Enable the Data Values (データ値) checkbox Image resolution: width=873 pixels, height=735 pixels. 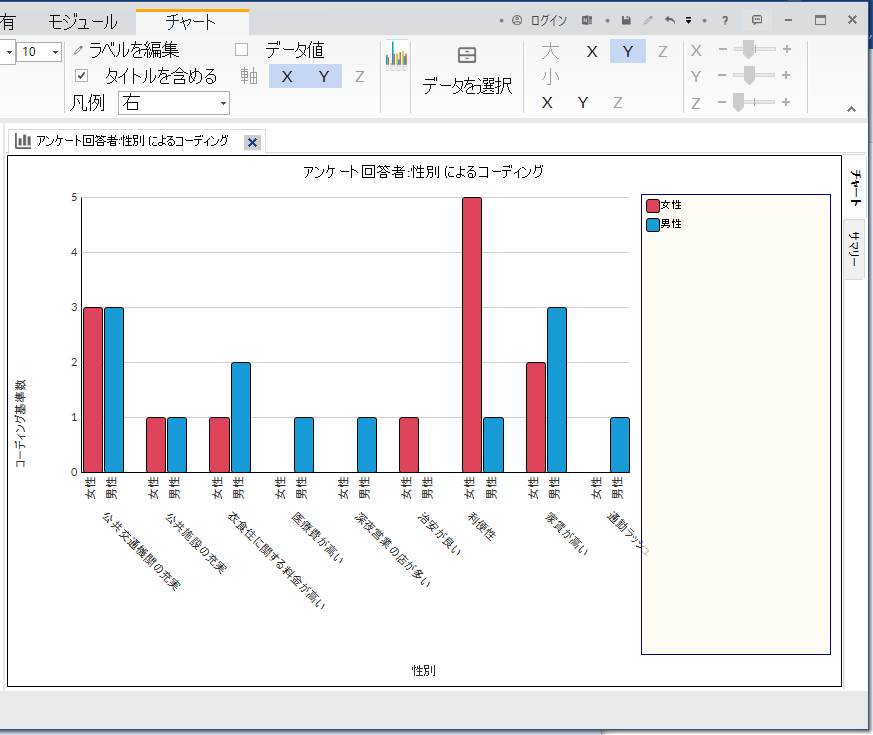(x=241, y=50)
